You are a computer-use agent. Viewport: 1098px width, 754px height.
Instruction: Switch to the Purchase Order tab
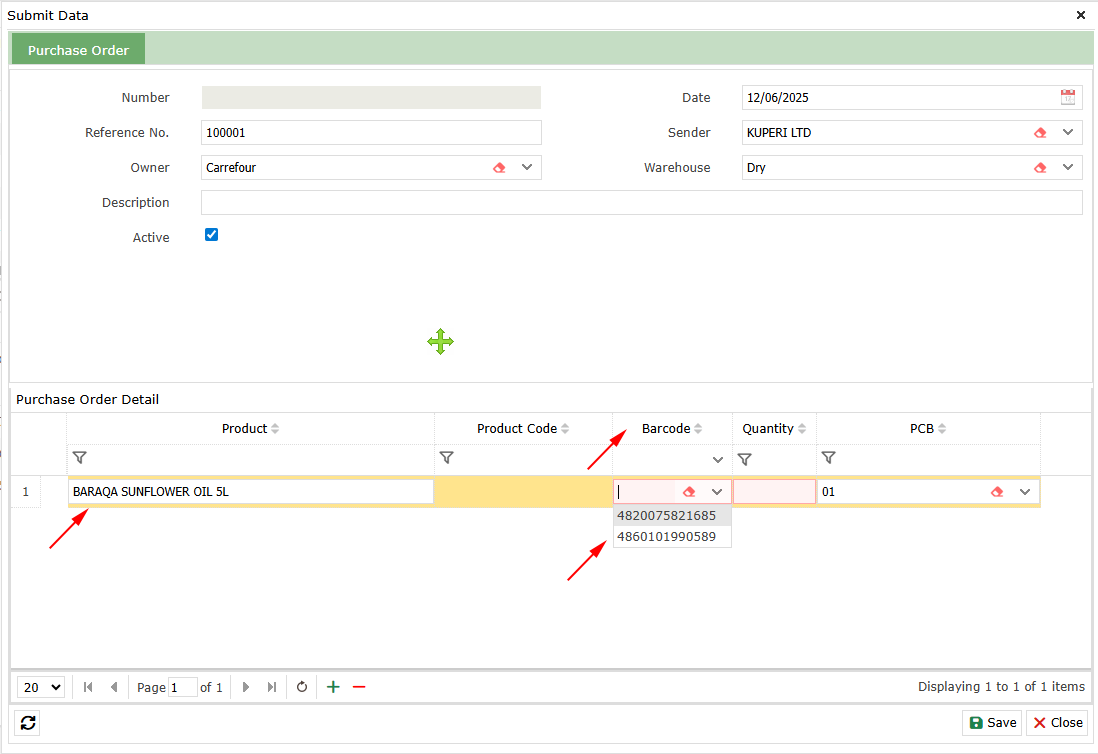click(78, 50)
